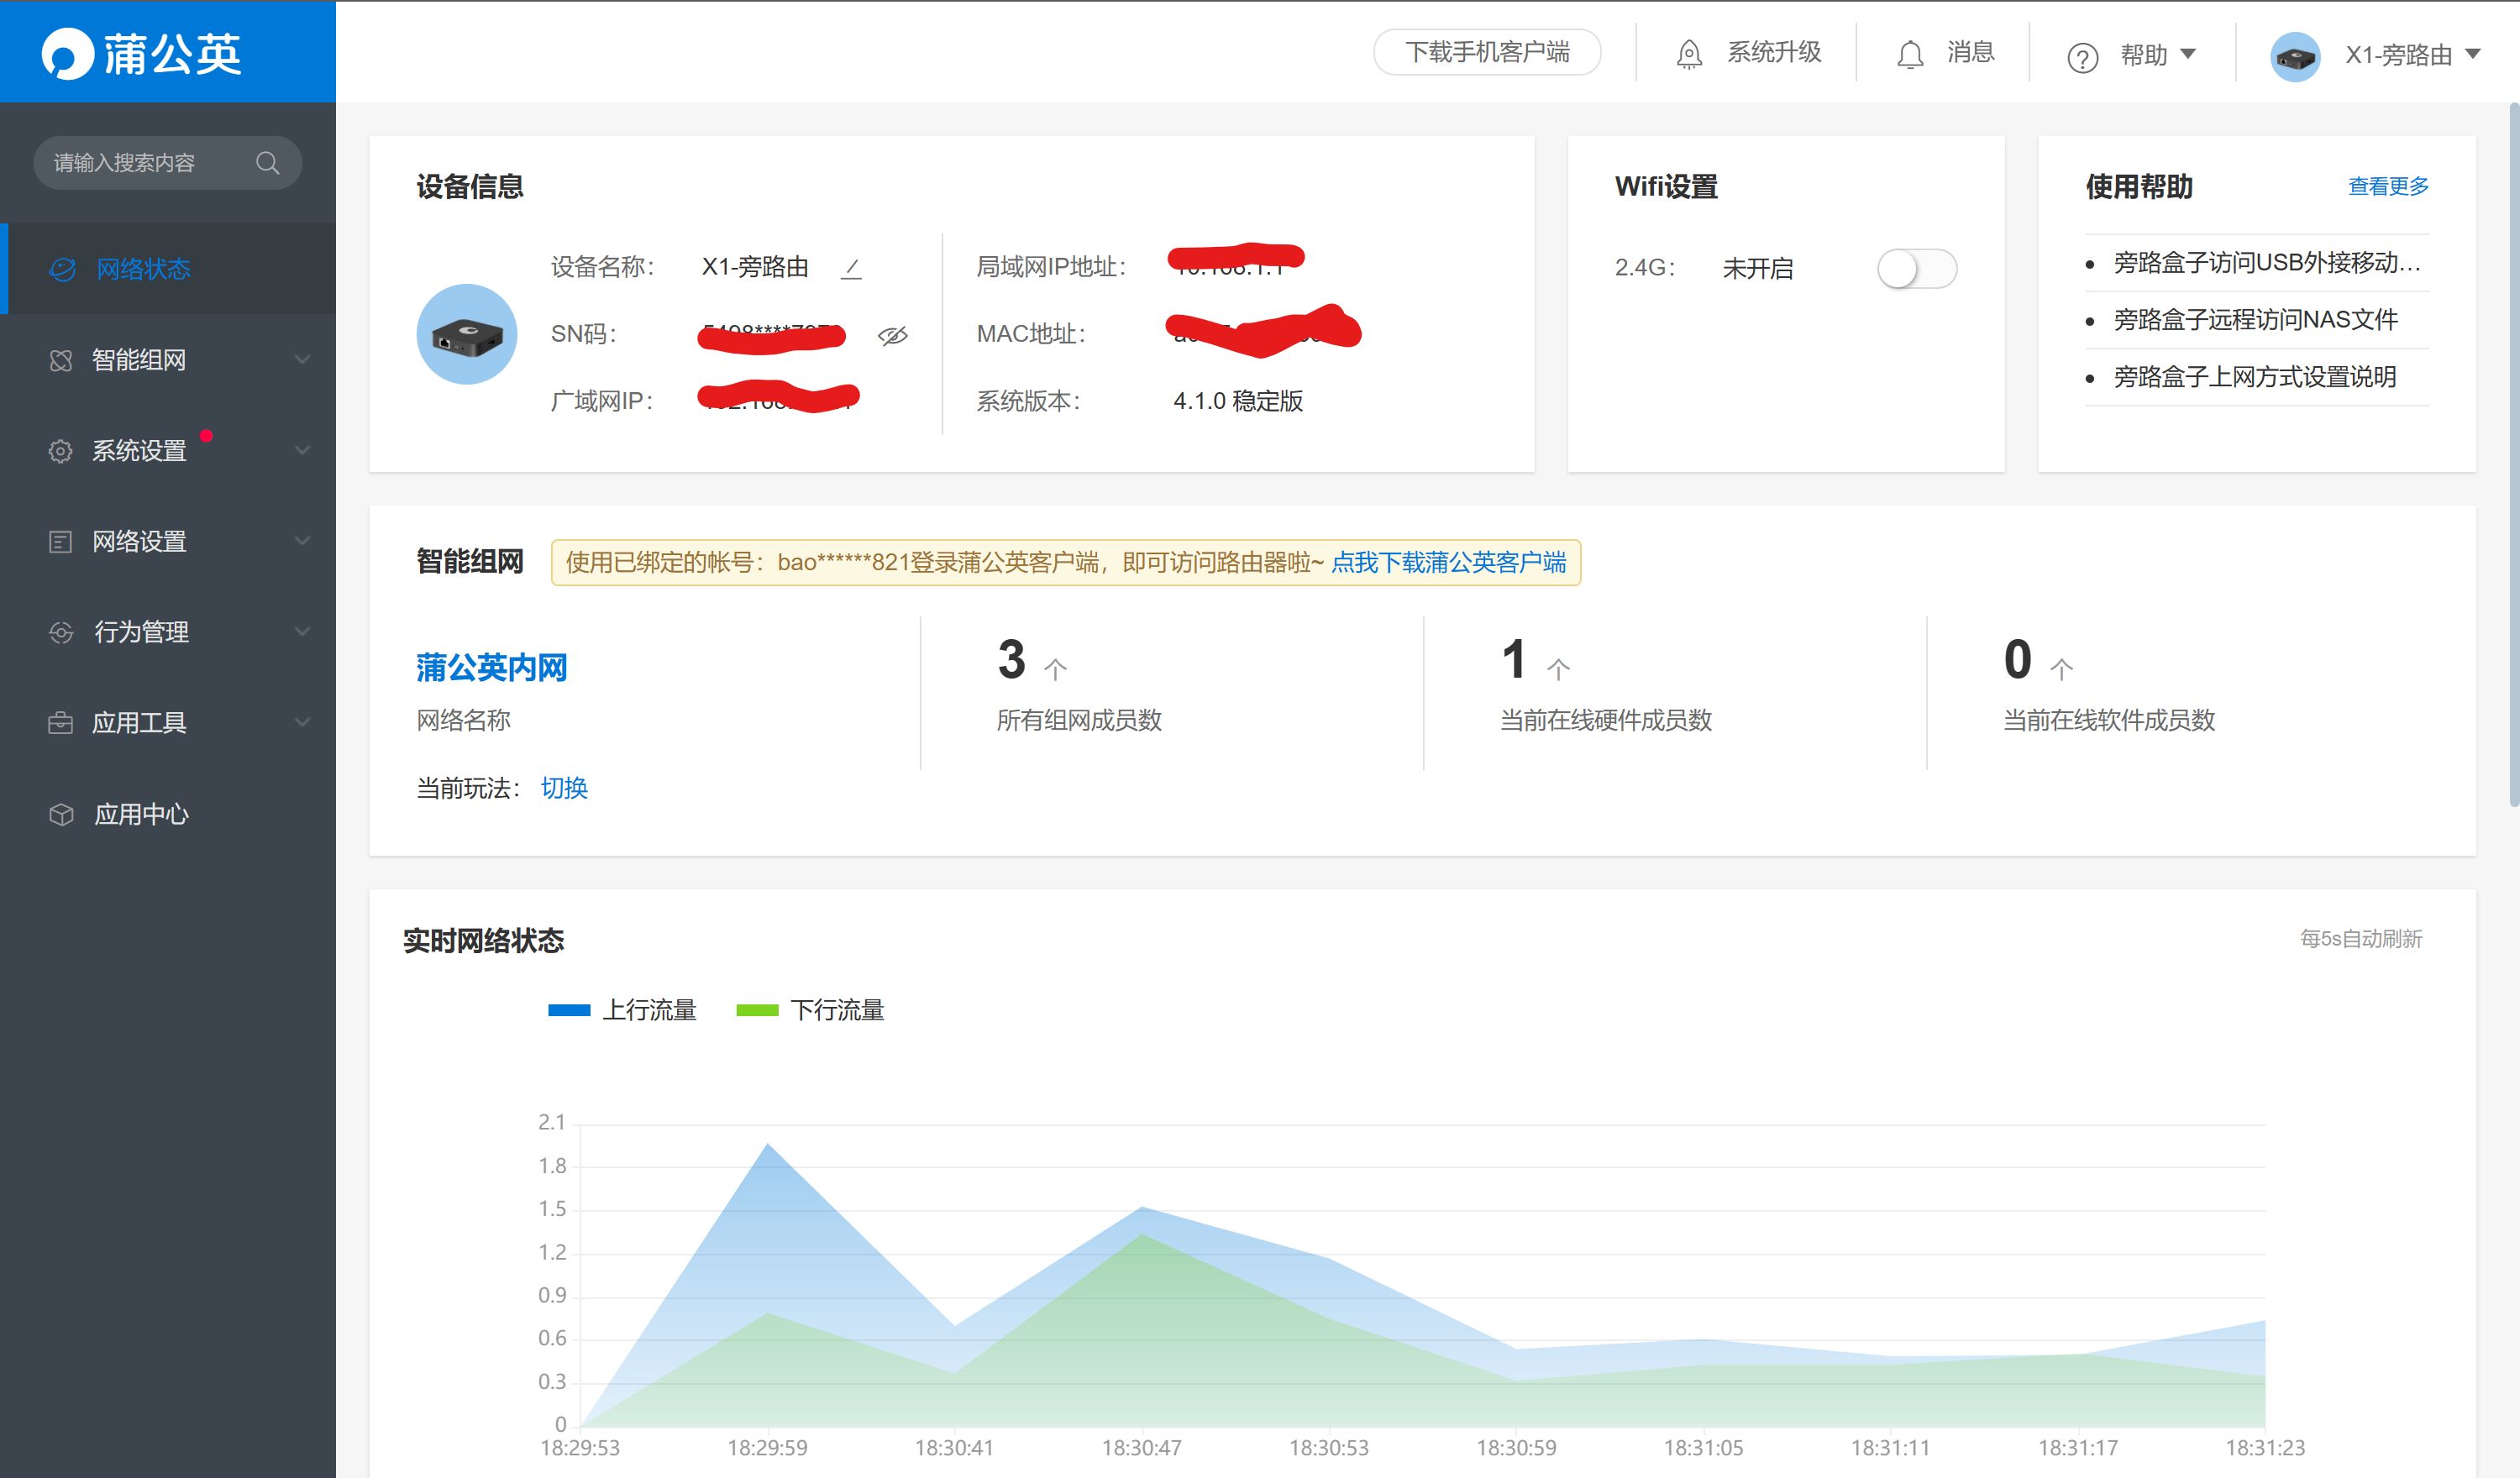Edit device name with pencil icon
The image size is (2520, 1478).
click(851, 268)
